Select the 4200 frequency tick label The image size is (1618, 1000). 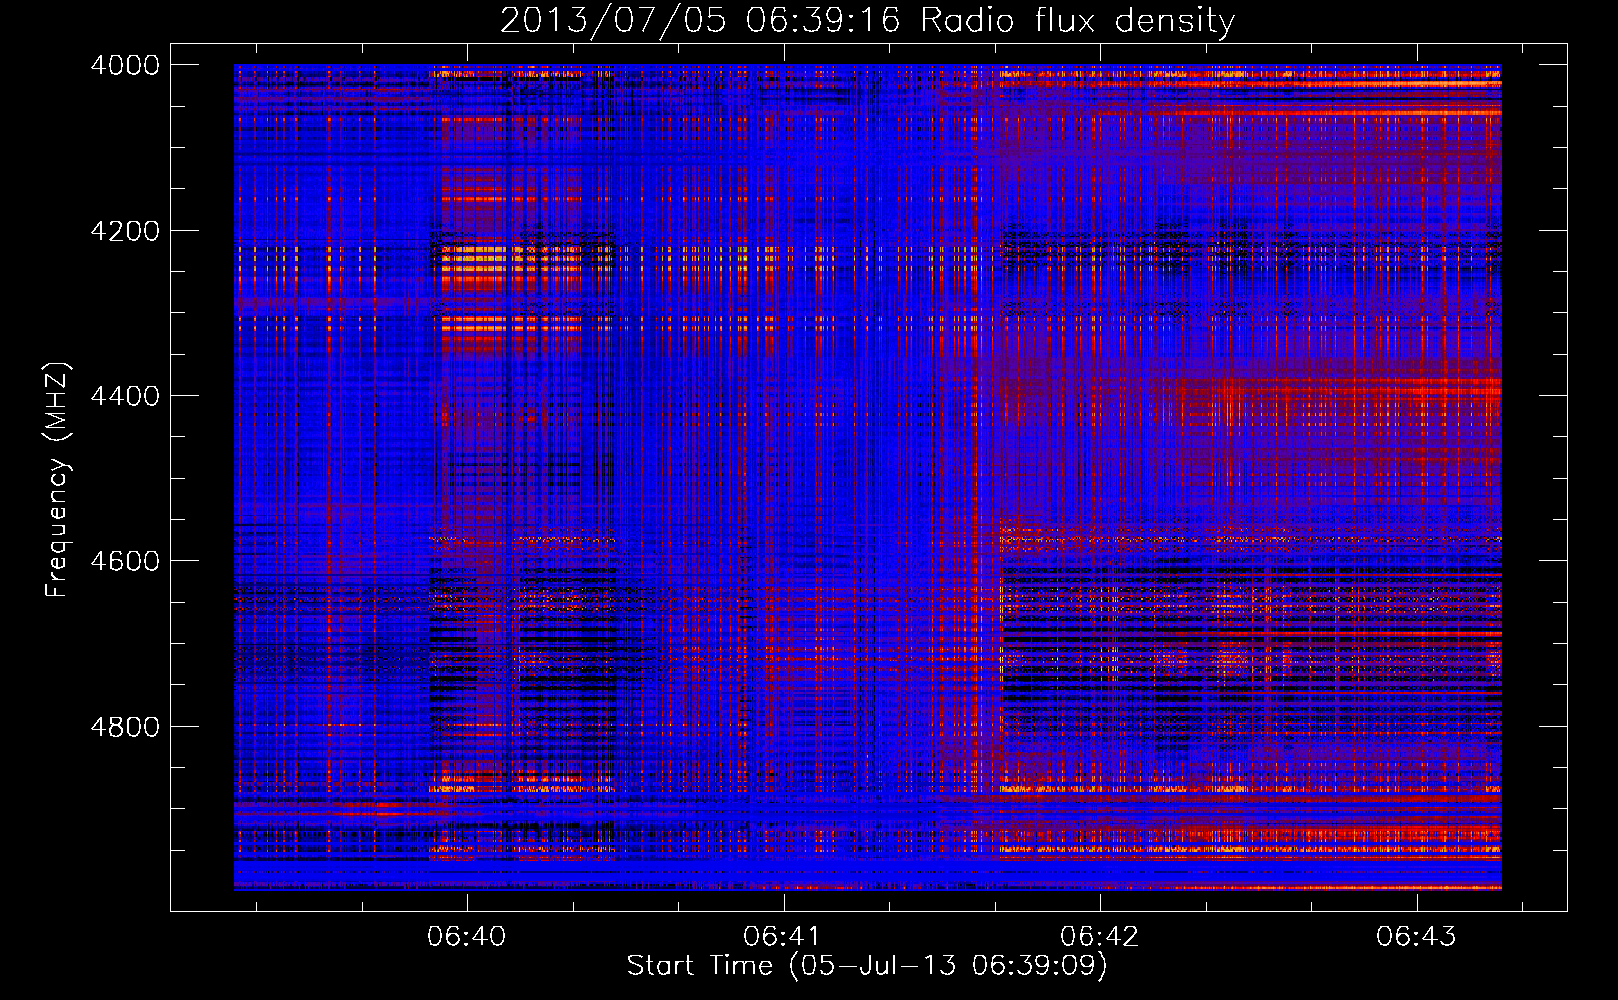pyautogui.click(x=125, y=231)
